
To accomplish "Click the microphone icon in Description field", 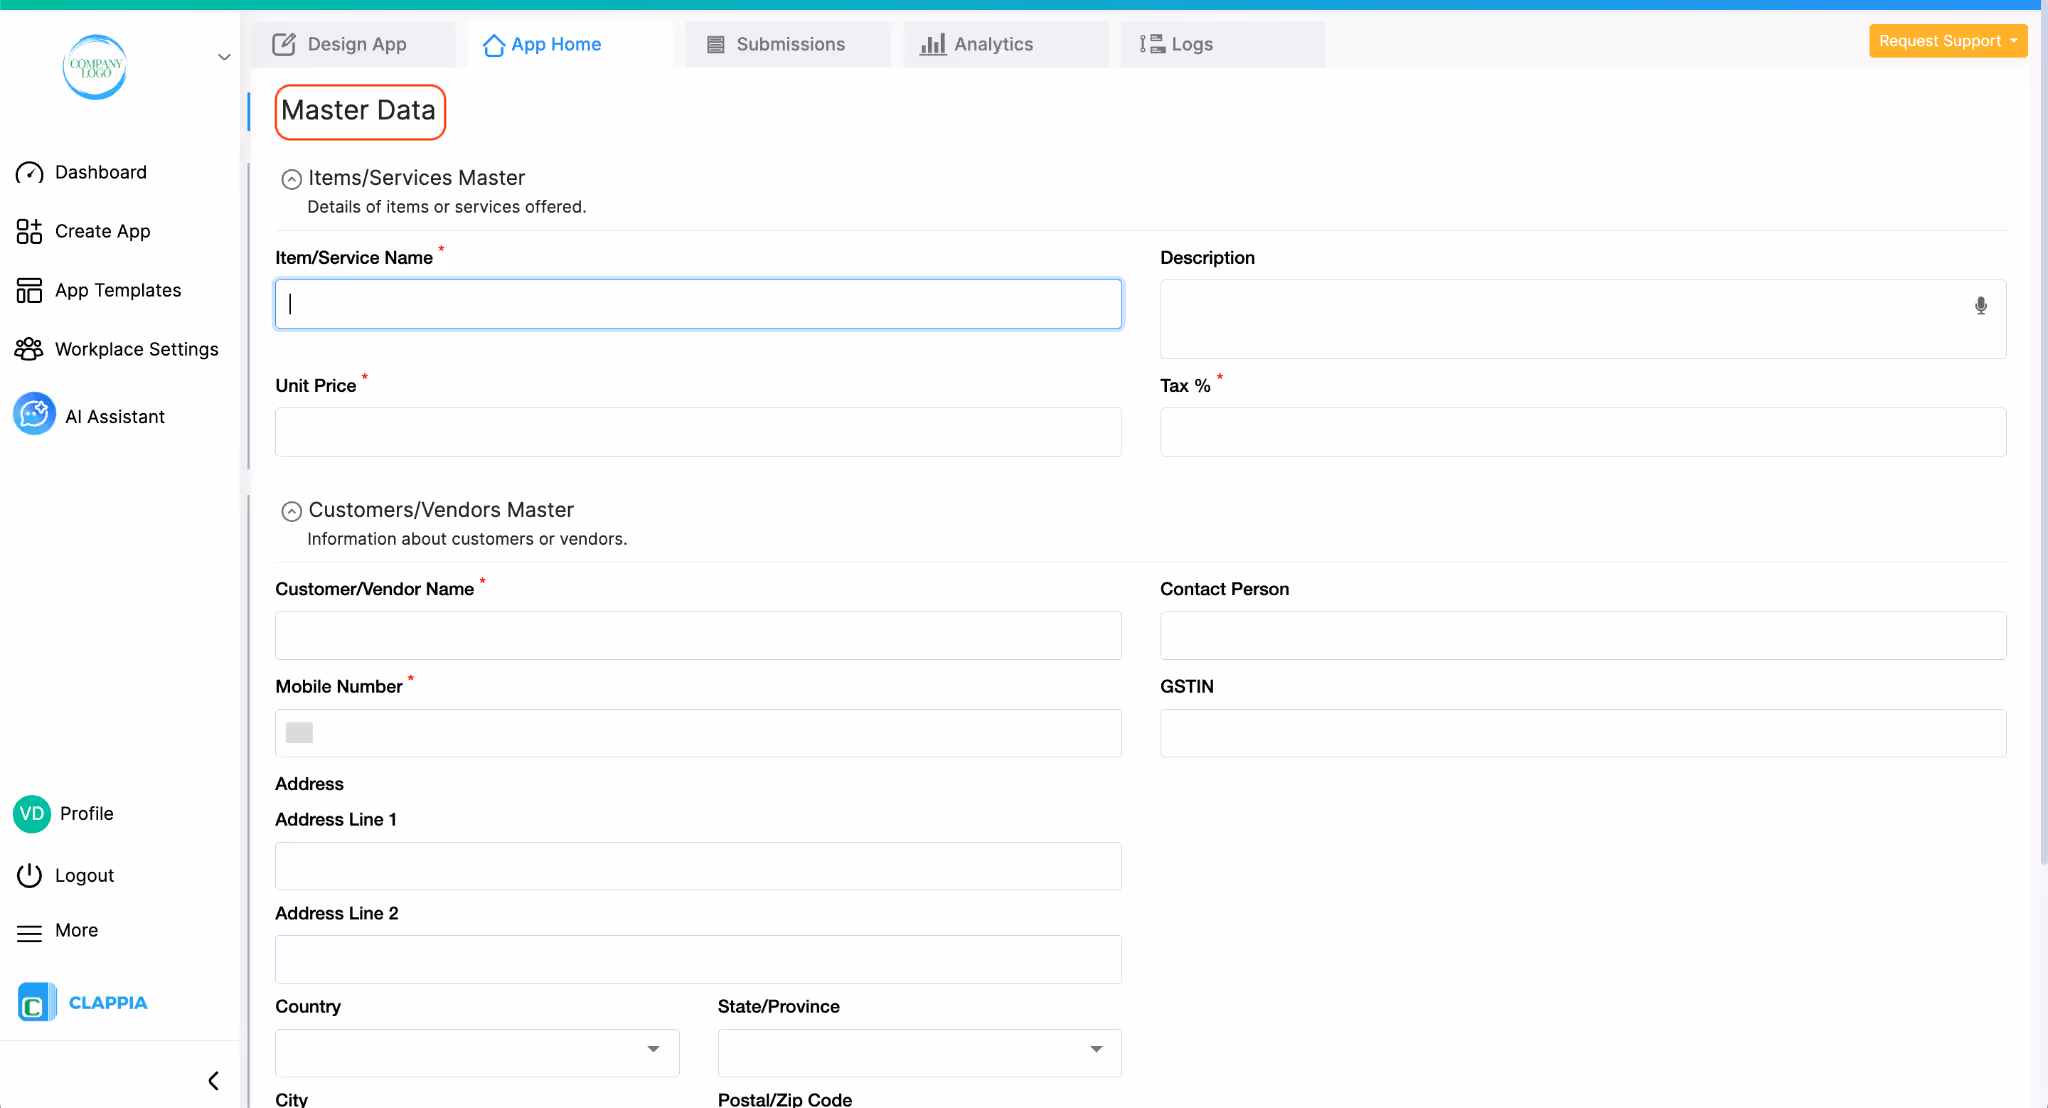I will [x=1980, y=306].
